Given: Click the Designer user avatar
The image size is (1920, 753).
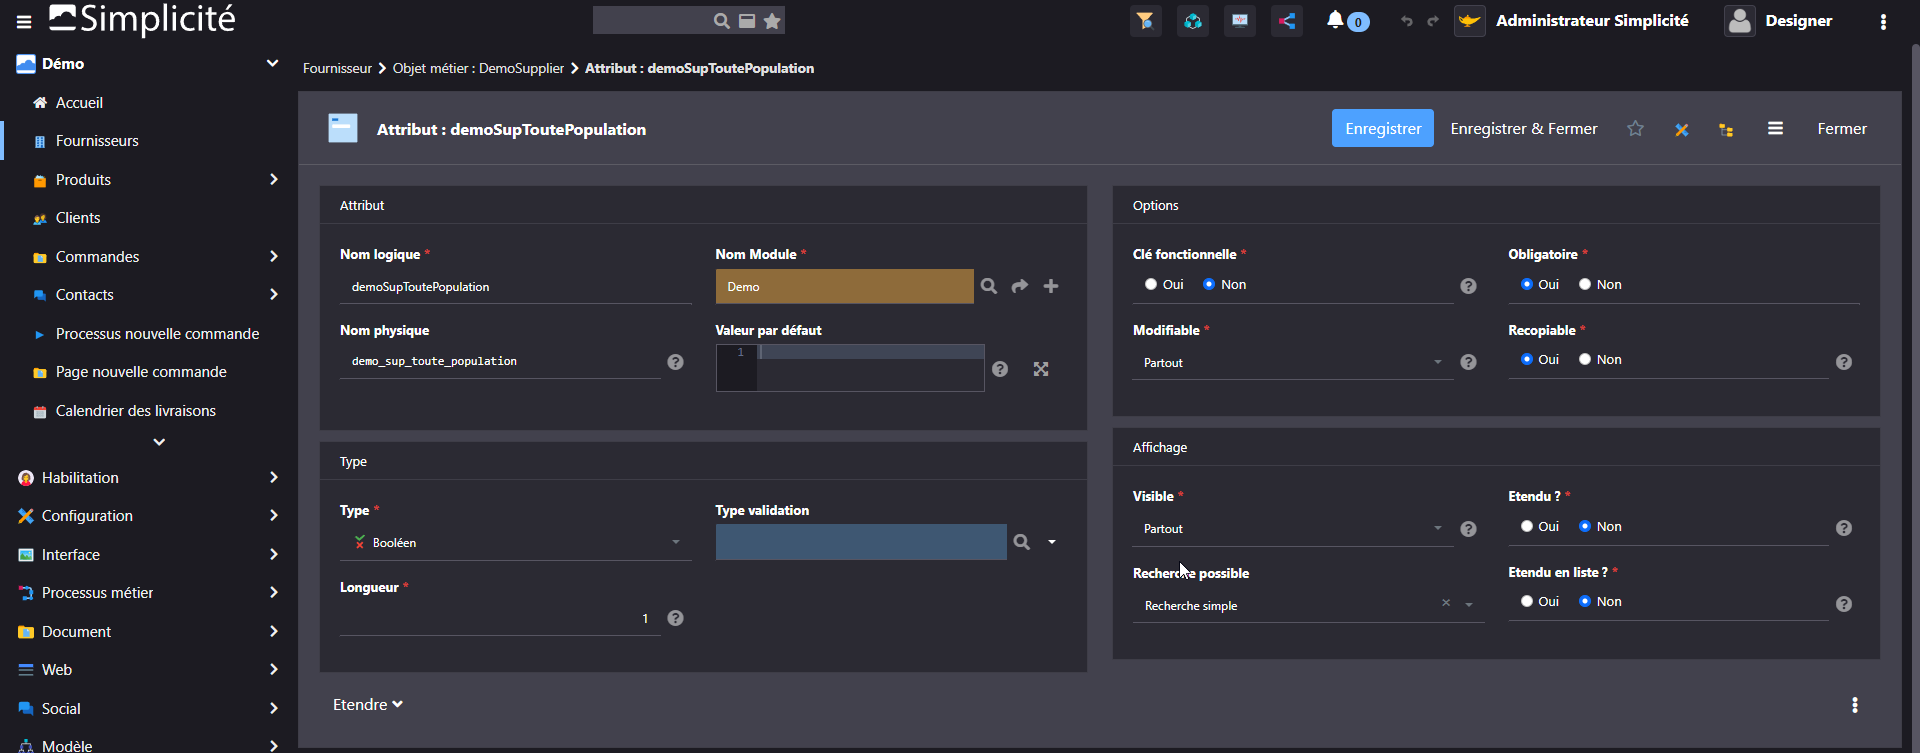Looking at the screenshot, I should 1740,21.
